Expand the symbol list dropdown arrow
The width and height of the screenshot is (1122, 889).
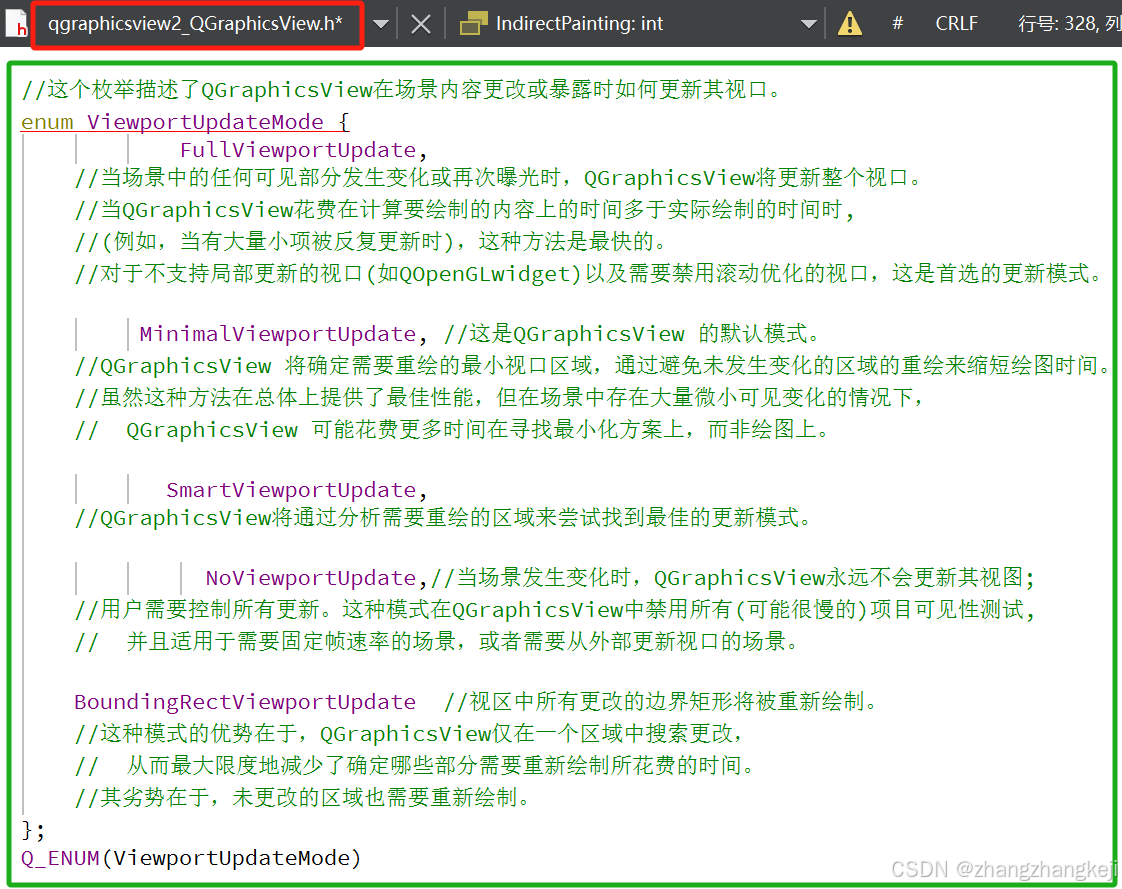(x=809, y=24)
